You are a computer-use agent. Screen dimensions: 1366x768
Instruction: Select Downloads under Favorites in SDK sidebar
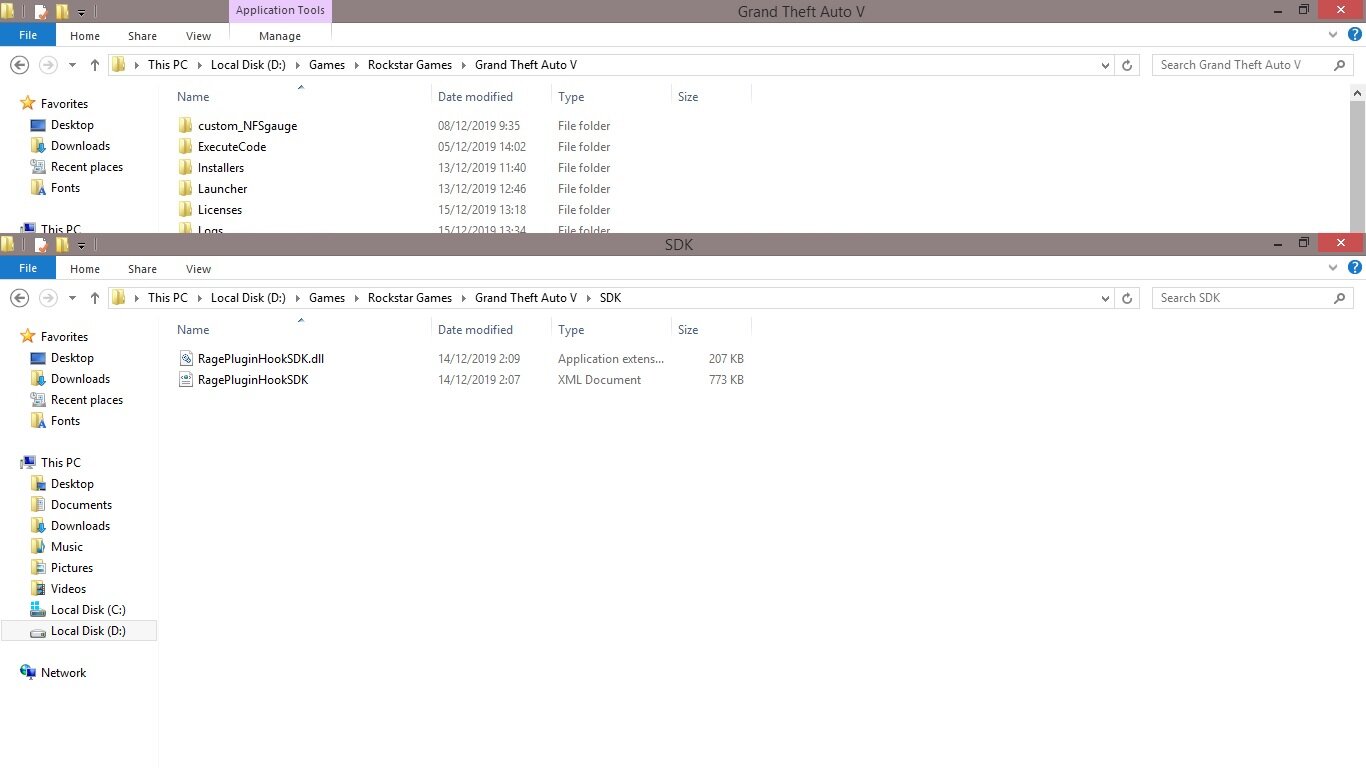tap(80, 379)
